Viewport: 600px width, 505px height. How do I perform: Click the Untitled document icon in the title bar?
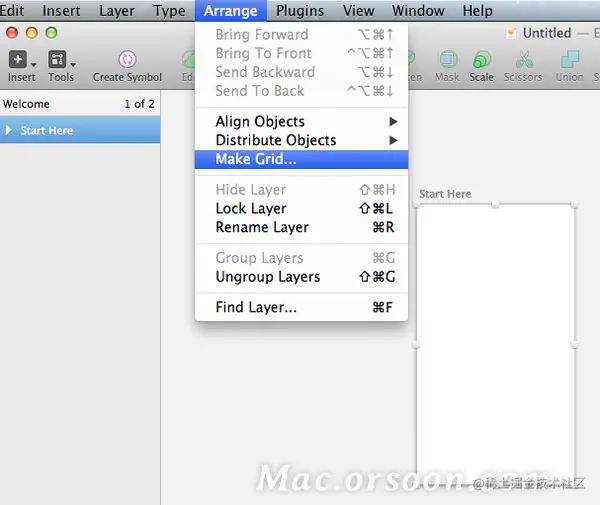(511, 33)
